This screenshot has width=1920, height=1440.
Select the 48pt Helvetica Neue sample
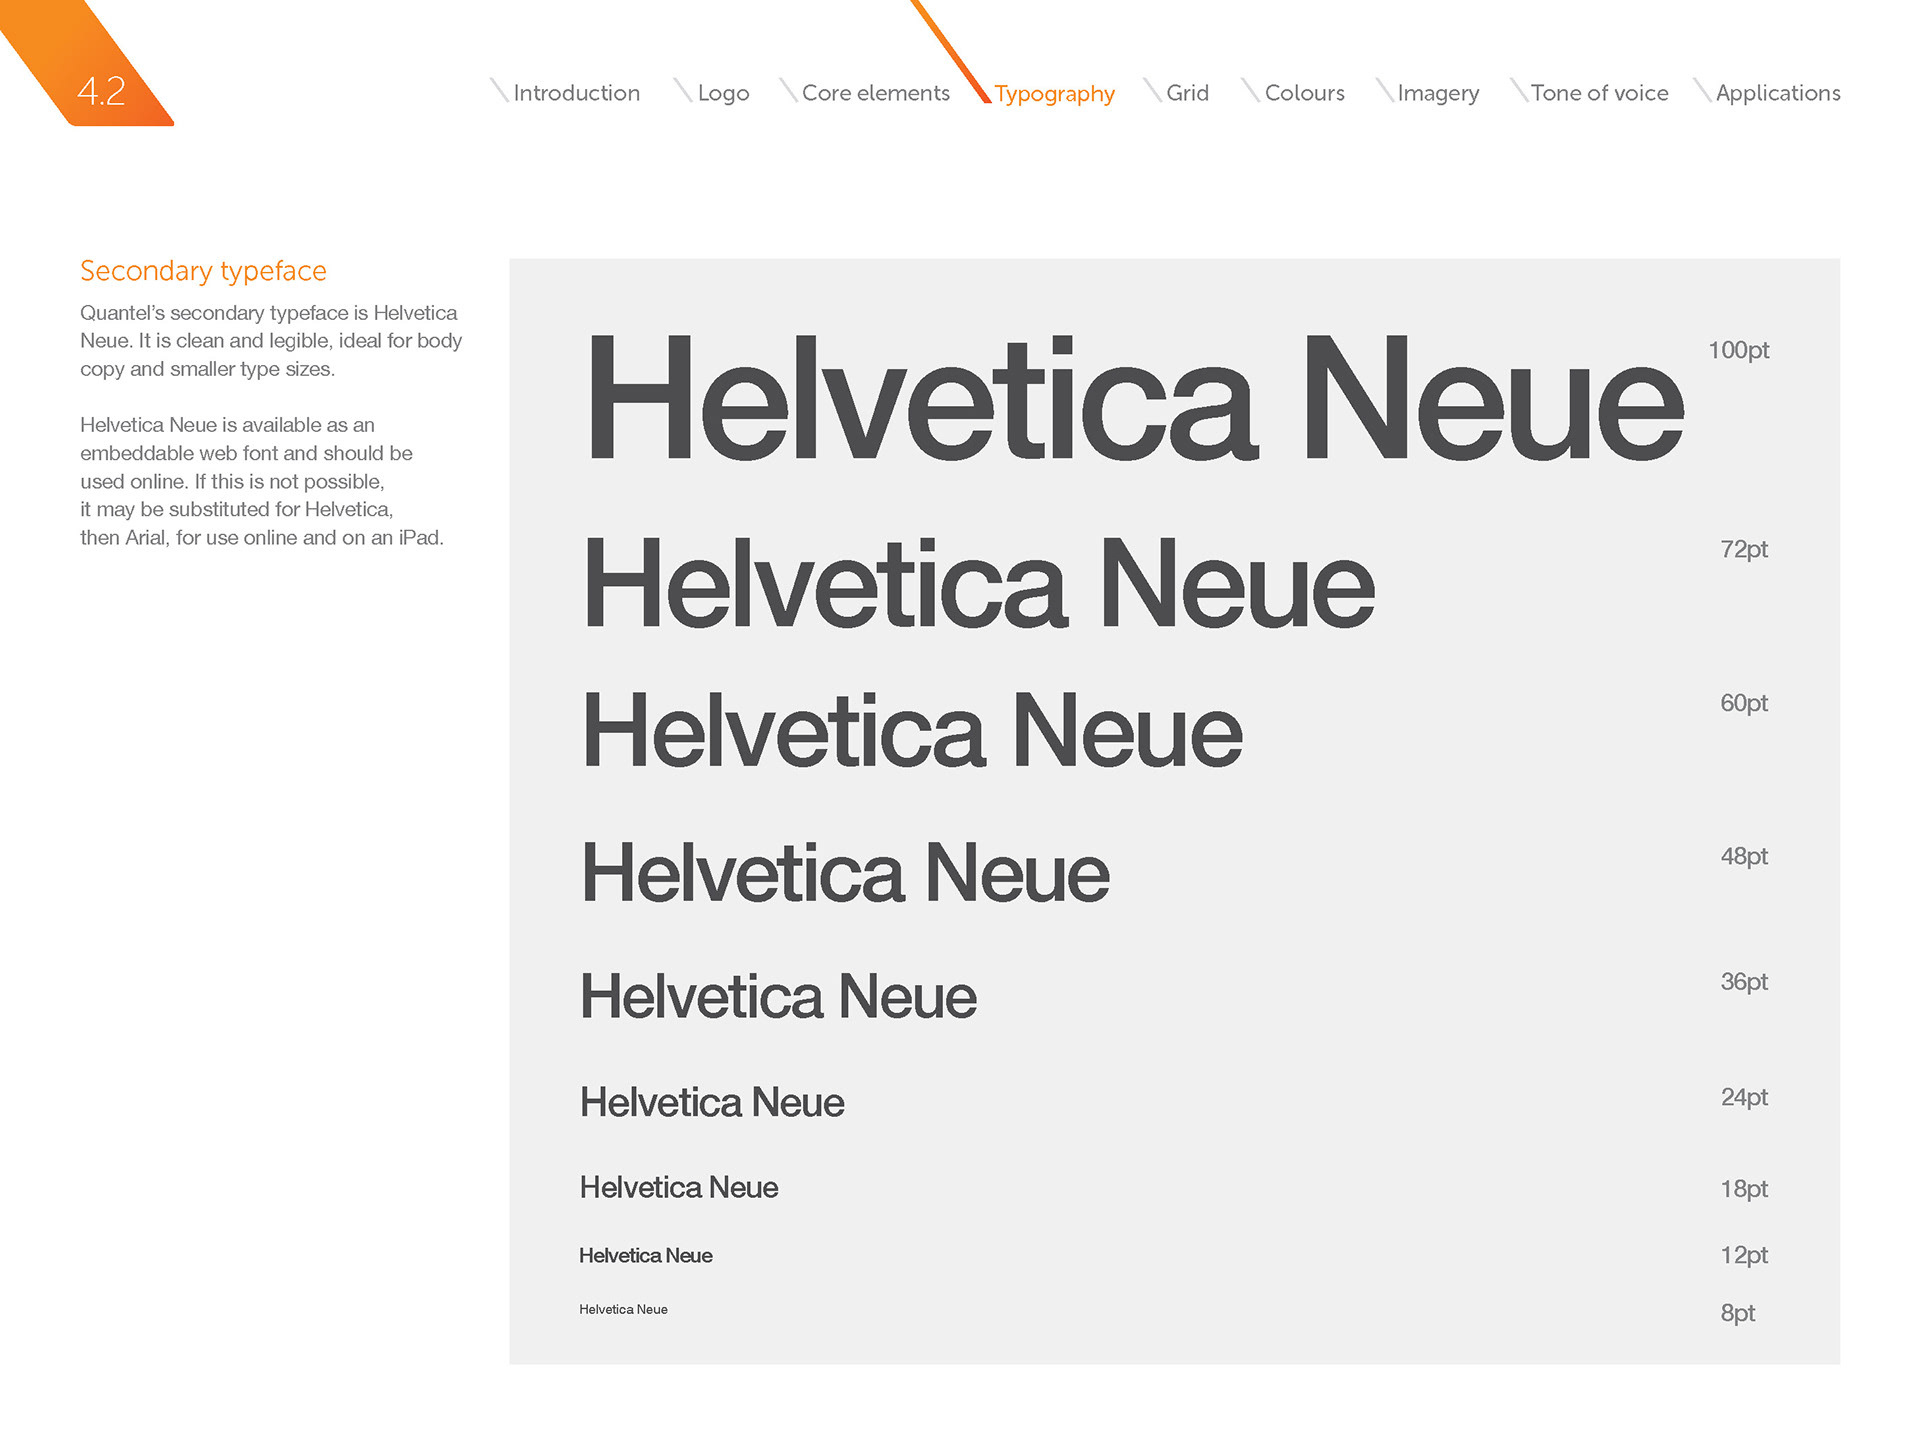click(x=845, y=872)
